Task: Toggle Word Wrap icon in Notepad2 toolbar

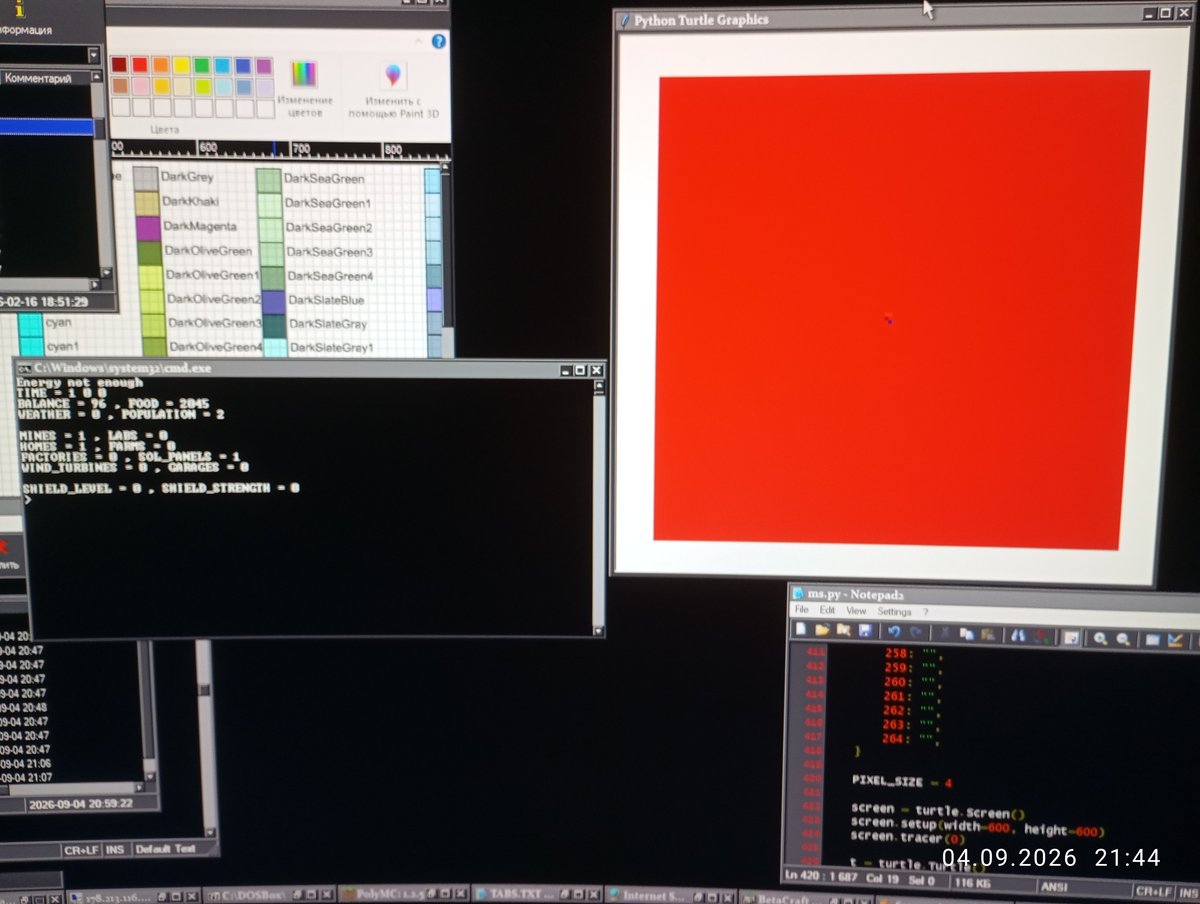Action: point(1070,637)
